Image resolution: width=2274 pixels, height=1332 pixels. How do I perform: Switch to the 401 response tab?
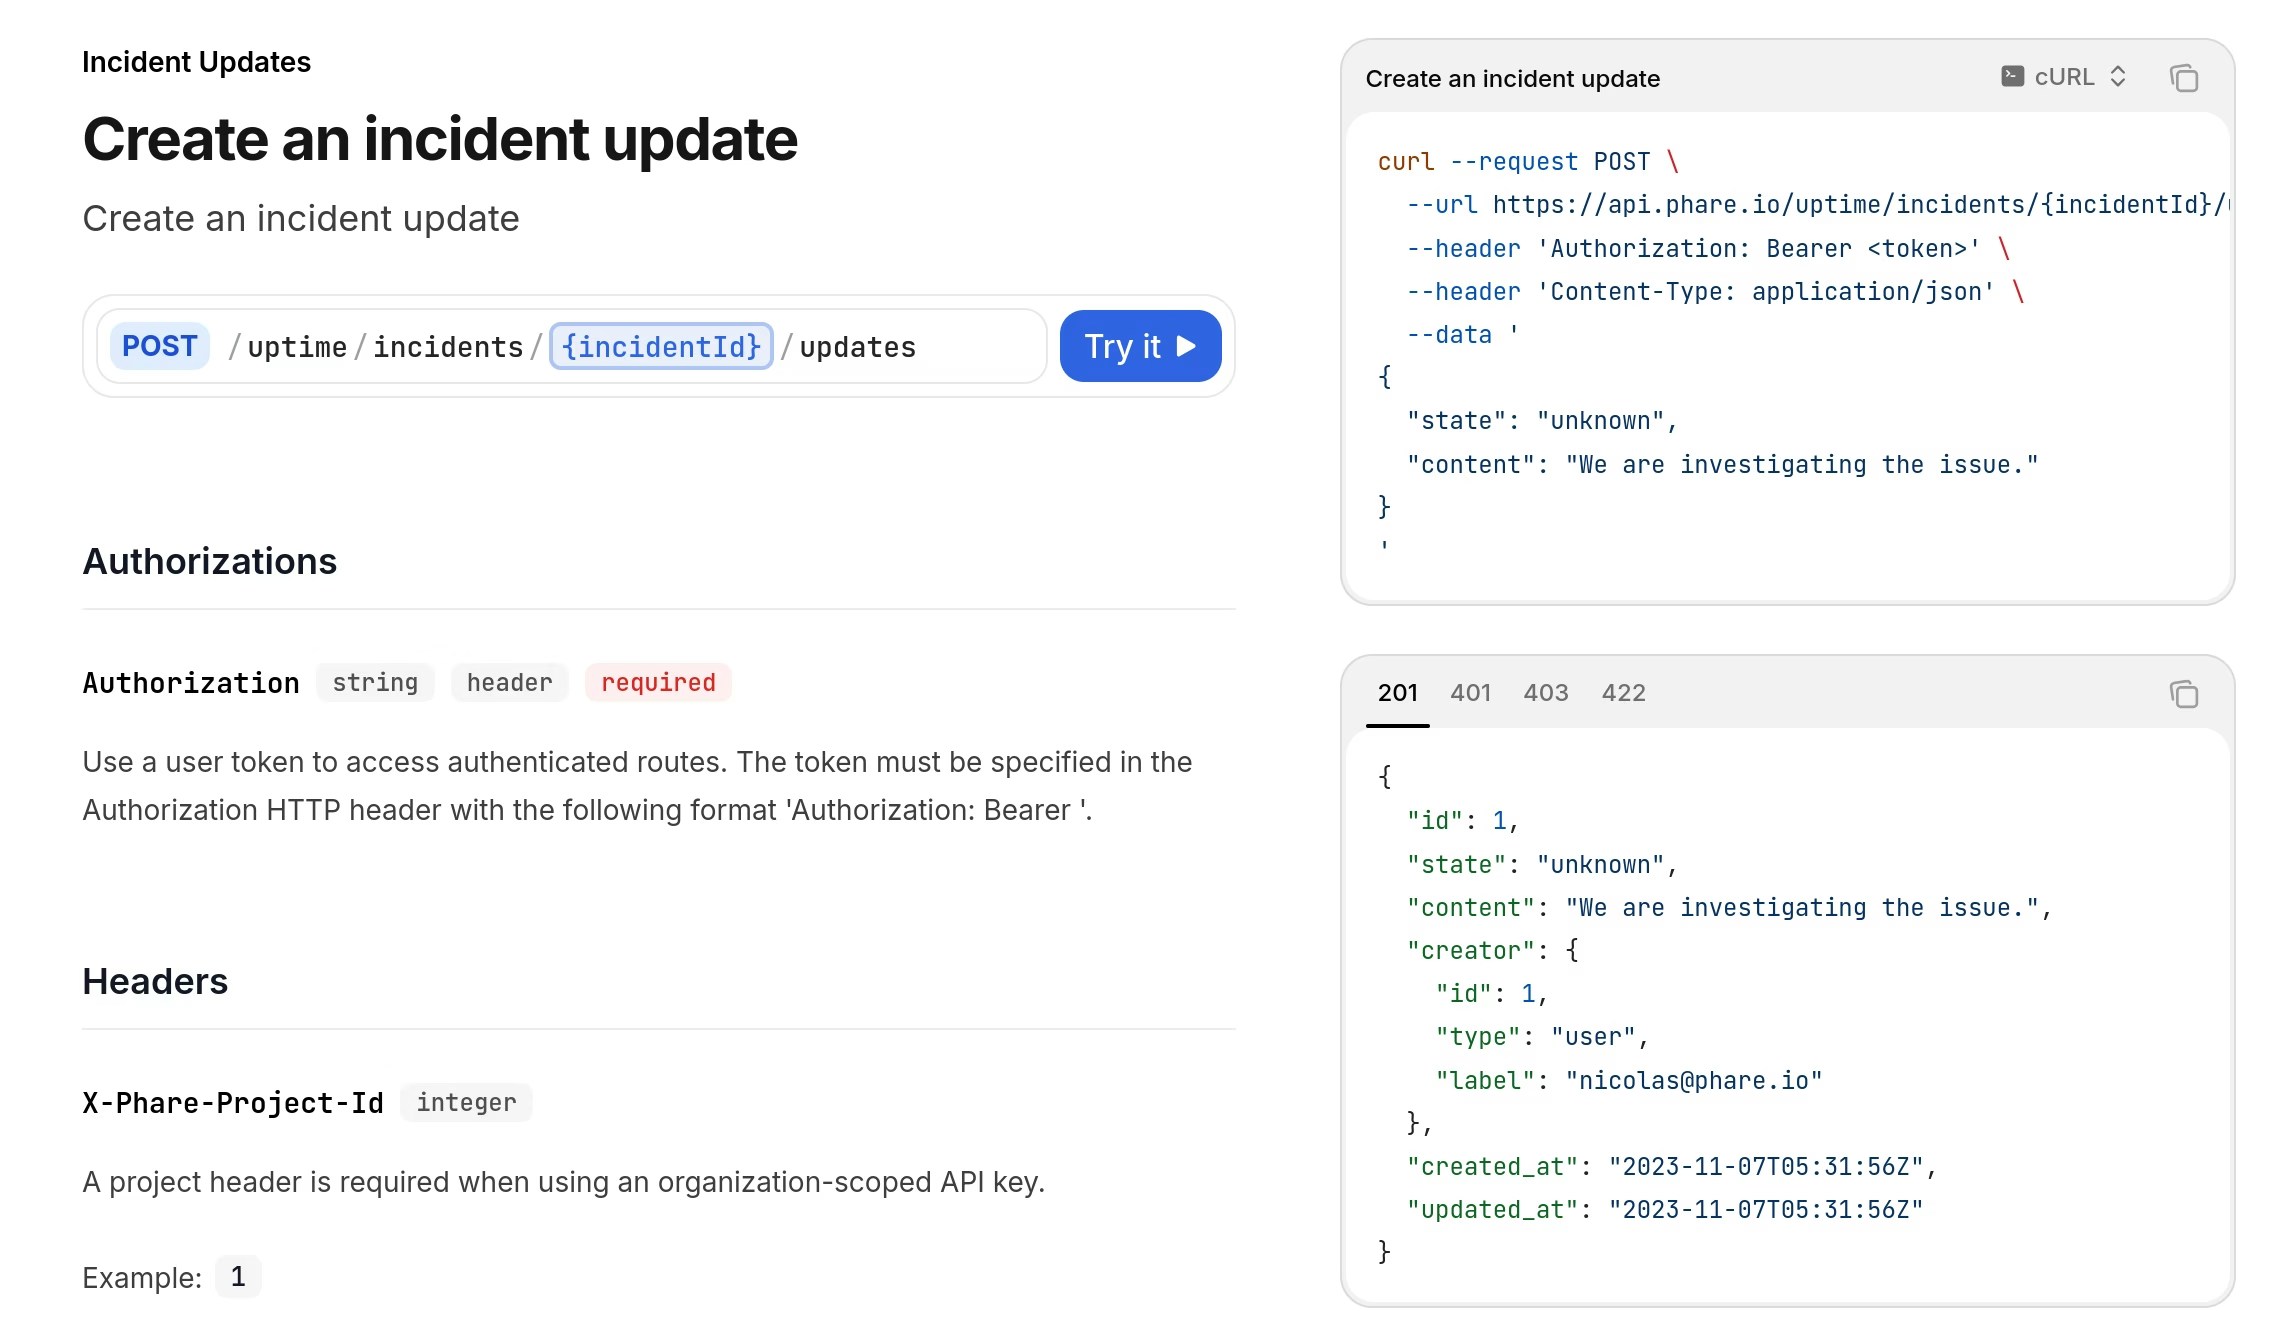(1471, 692)
